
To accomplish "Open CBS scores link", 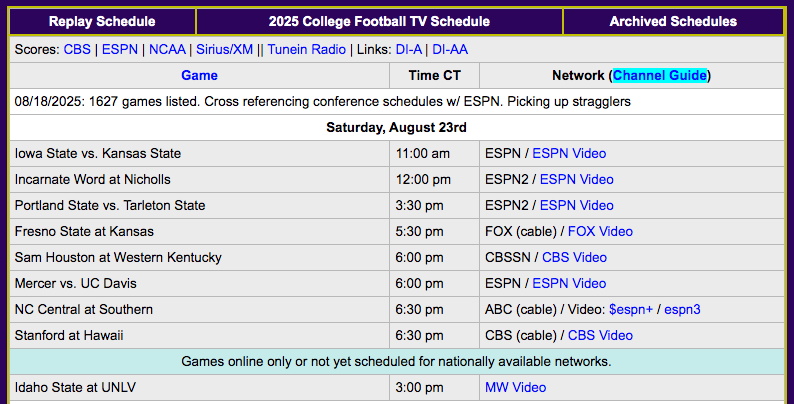I will click(77, 49).
